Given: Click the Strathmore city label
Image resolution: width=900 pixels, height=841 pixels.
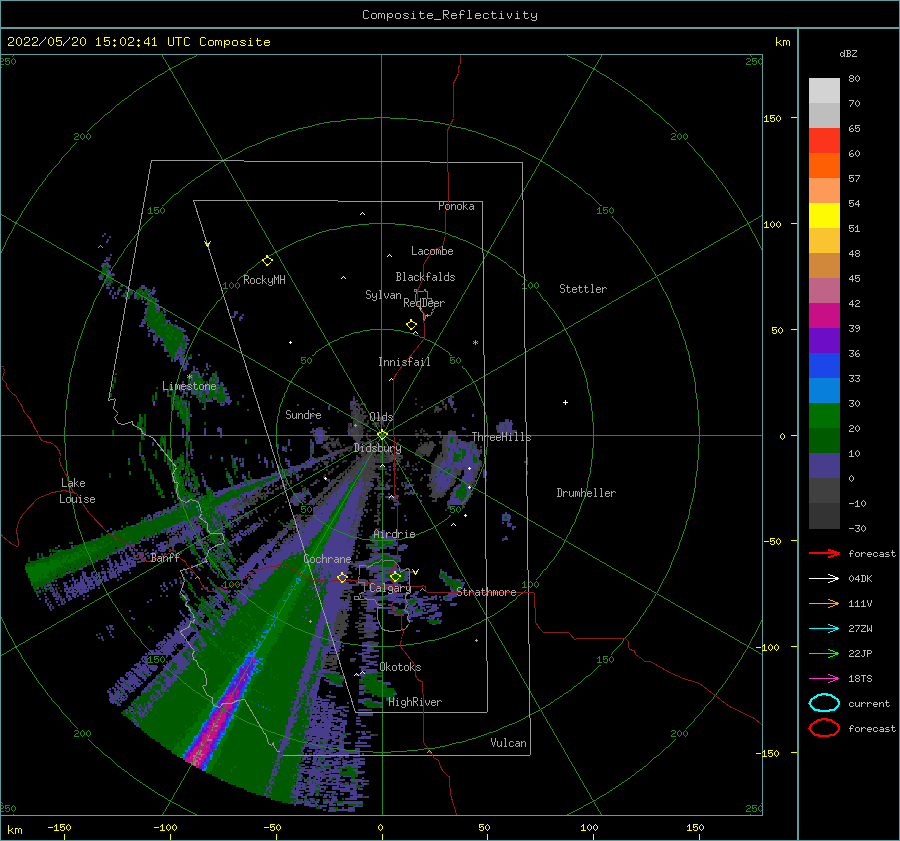Looking at the screenshot, I should 486,592.
